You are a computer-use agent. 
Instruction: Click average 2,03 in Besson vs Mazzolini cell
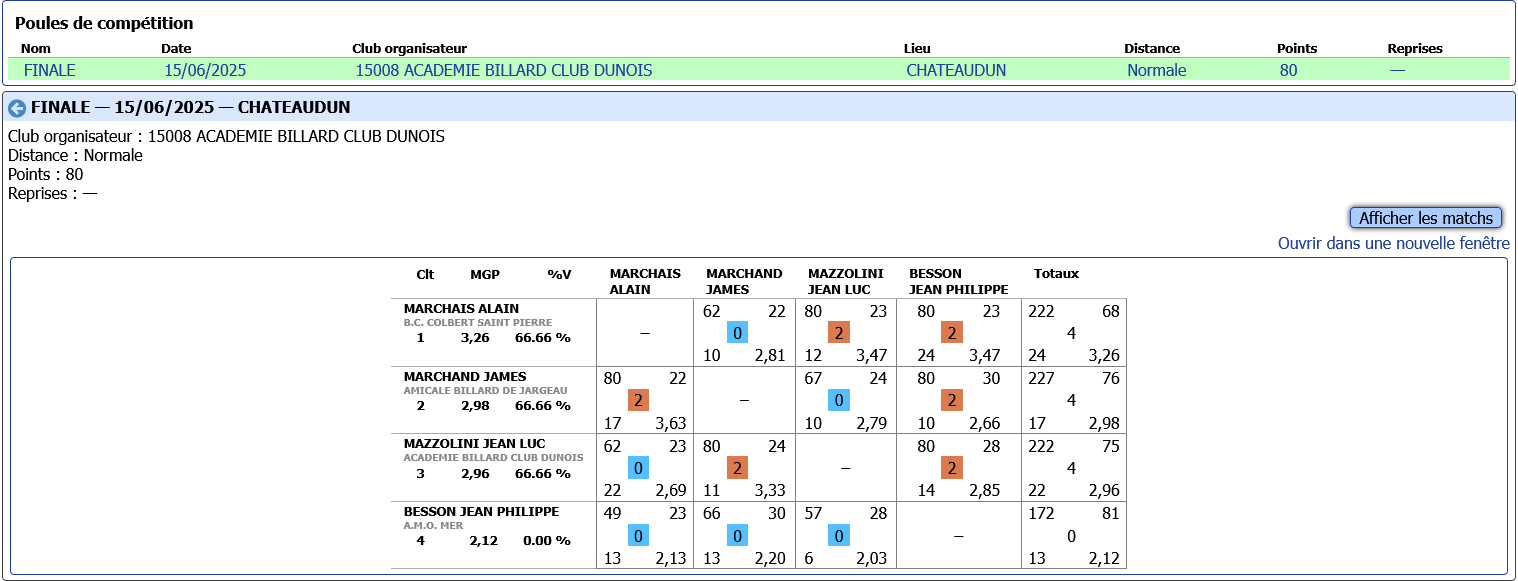pos(871,559)
